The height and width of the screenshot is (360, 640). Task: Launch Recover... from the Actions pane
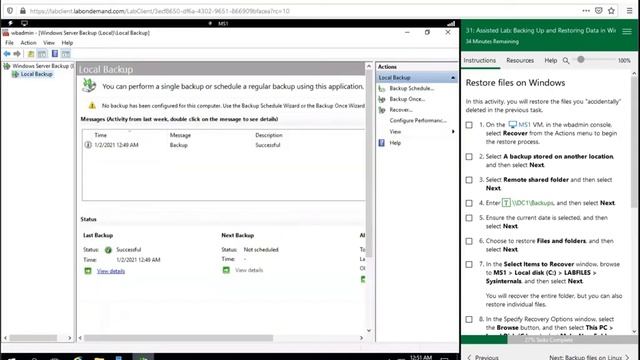click(401, 110)
